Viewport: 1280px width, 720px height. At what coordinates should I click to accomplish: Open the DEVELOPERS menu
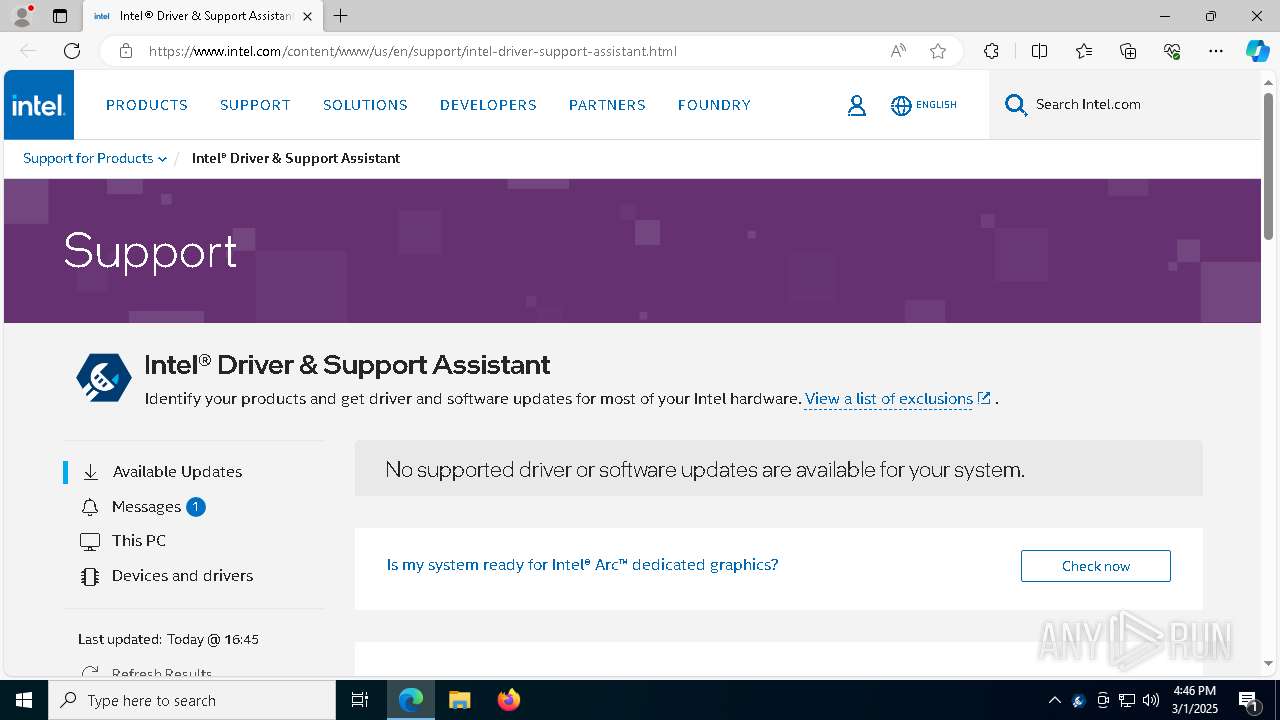point(488,105)
